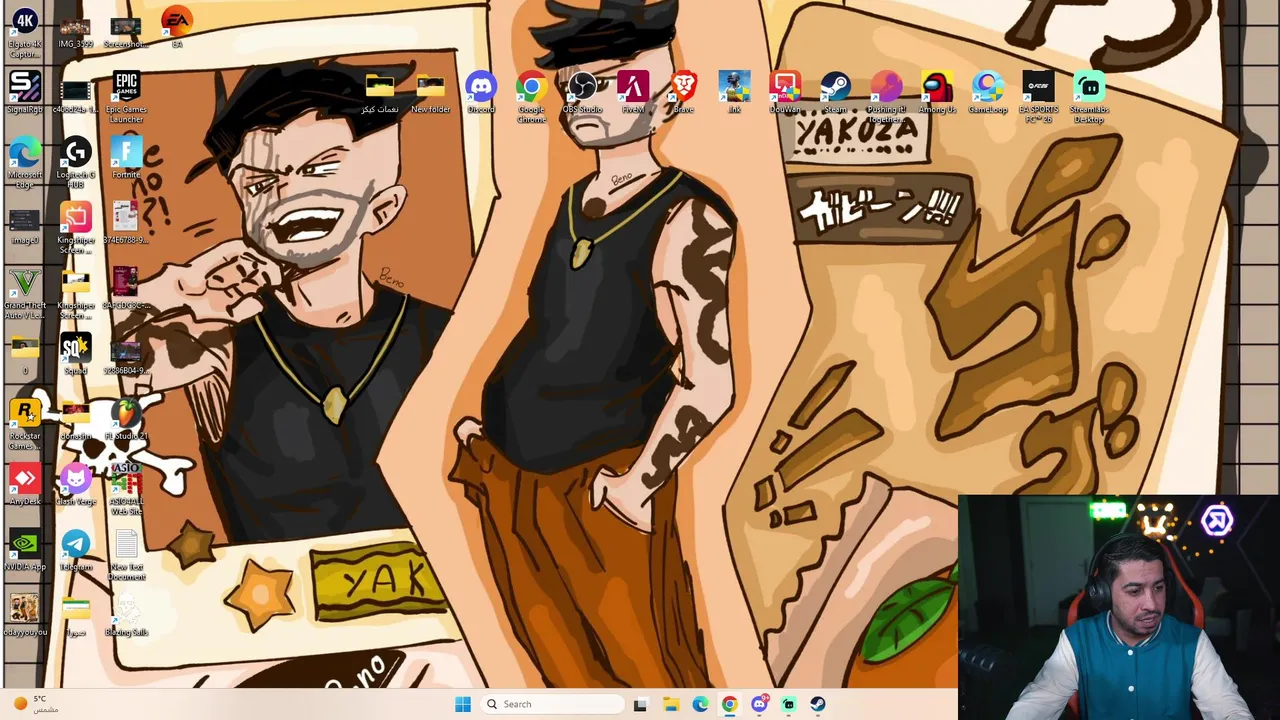Select the 374E6788-9 image file

[x=126, y=223]
